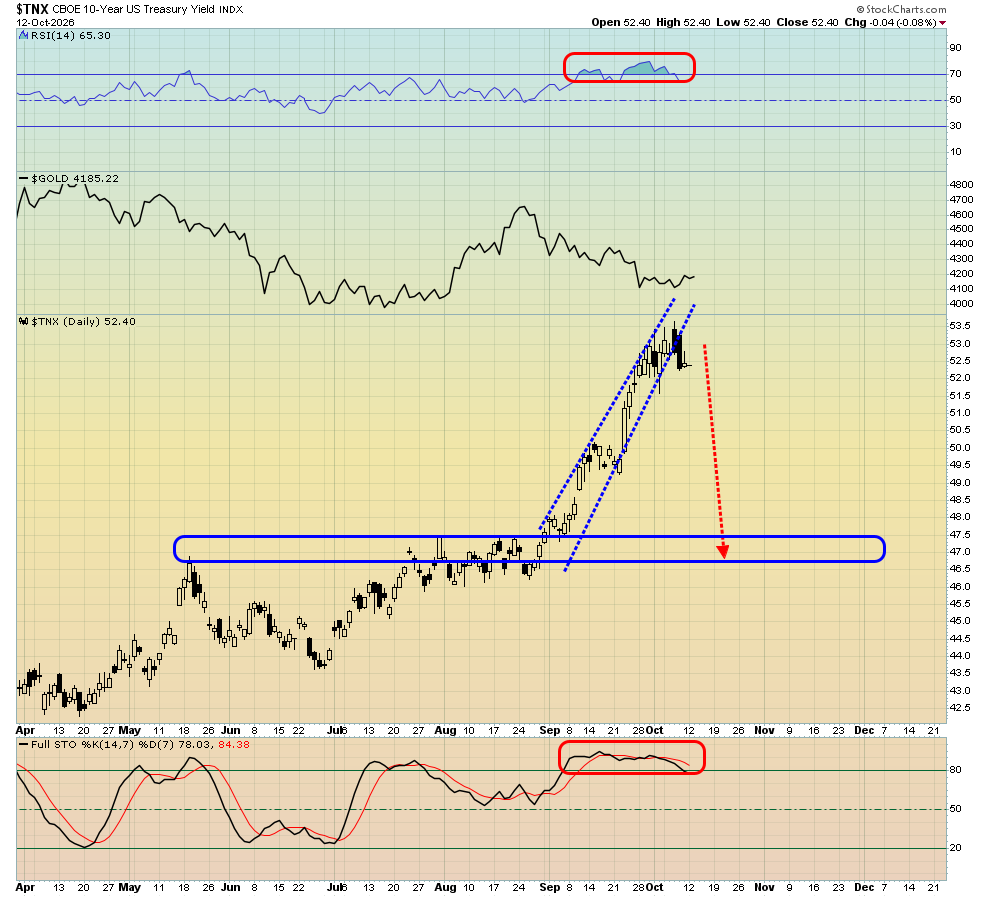The width and height of the screenshot is (990, 897).
Task: Click the 10 level on the RSI scale
Action: (x=955, y=151)
